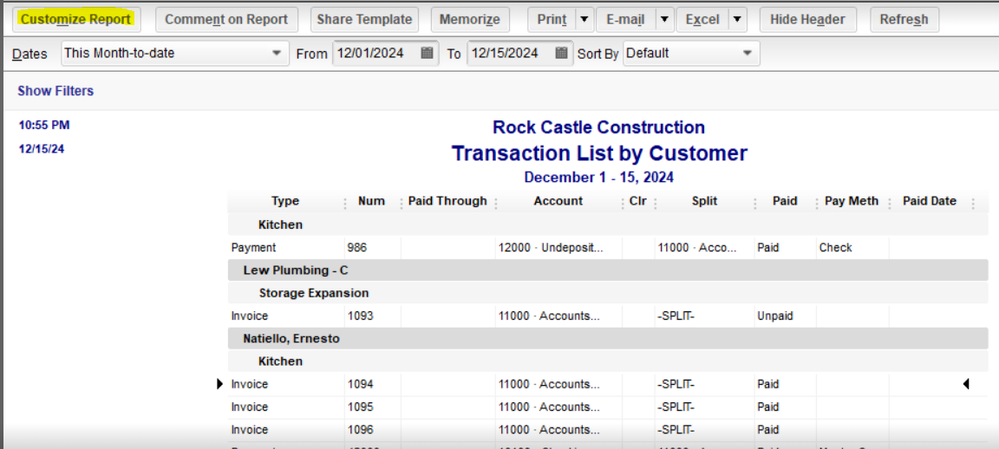Image resolution: width=999 pixels, height=449 pixels.
Task: Expand the E-mail button dropdown arrow
Action: point(665,19)
